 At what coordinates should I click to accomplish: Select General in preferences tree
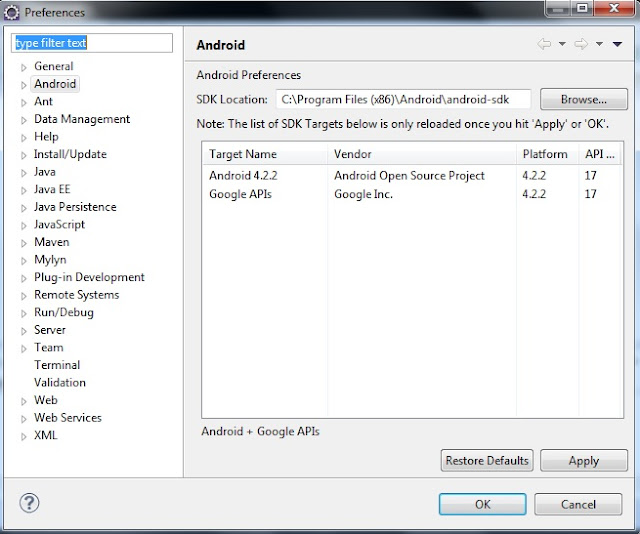pos(53,66)
